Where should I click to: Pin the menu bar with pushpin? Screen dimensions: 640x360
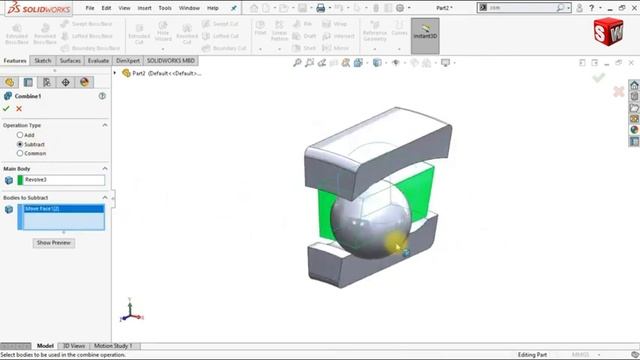233,8
